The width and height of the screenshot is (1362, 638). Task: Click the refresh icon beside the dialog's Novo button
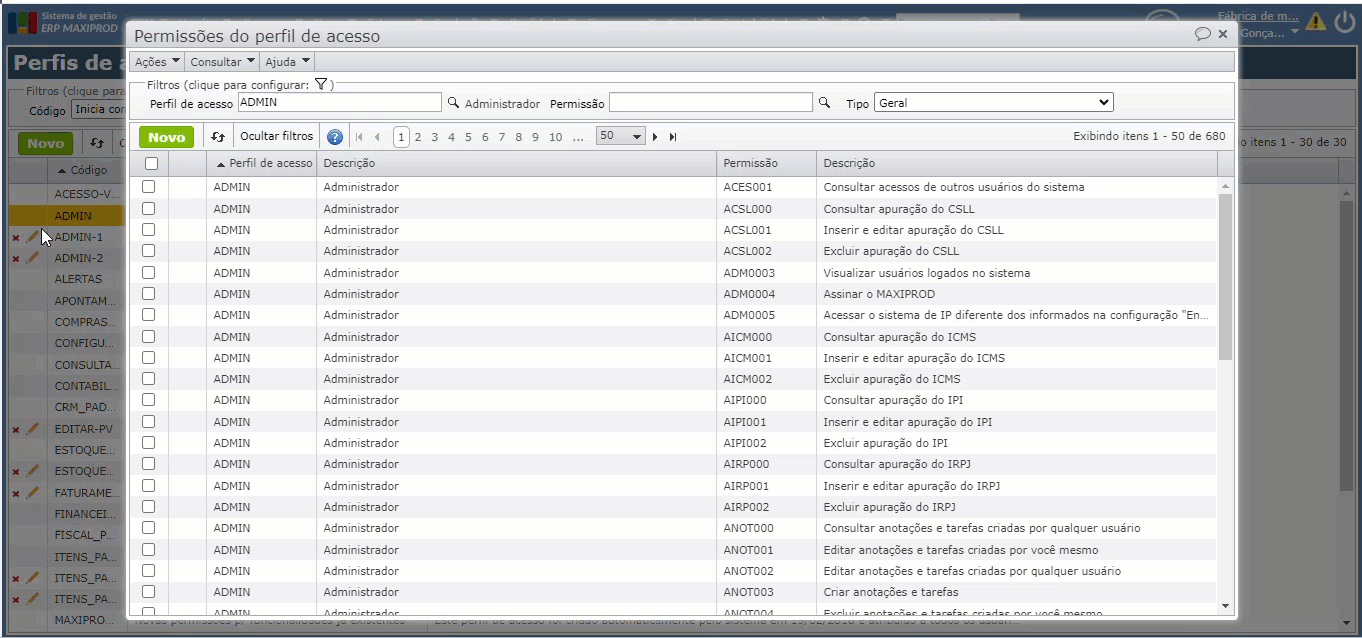[x=218, y=137]
